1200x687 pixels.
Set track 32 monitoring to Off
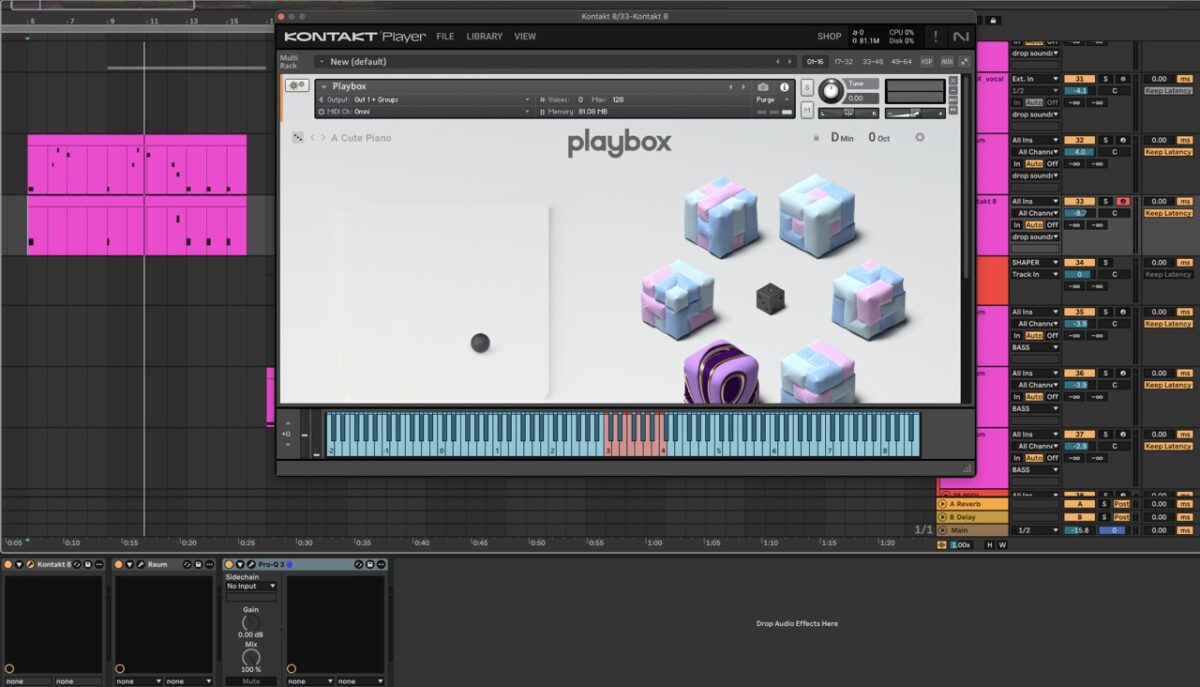1052,163
